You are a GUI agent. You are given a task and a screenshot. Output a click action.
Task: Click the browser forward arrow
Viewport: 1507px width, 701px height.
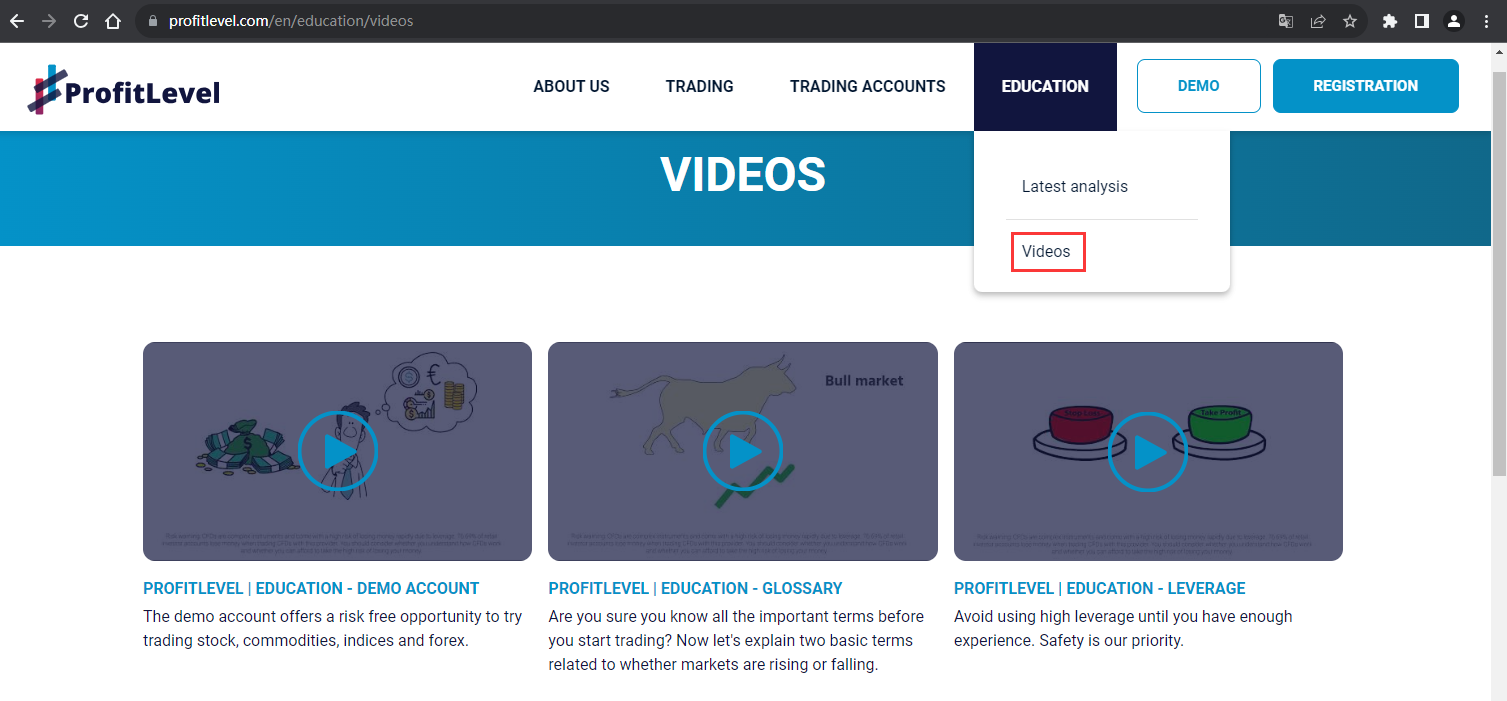[49, 21]
